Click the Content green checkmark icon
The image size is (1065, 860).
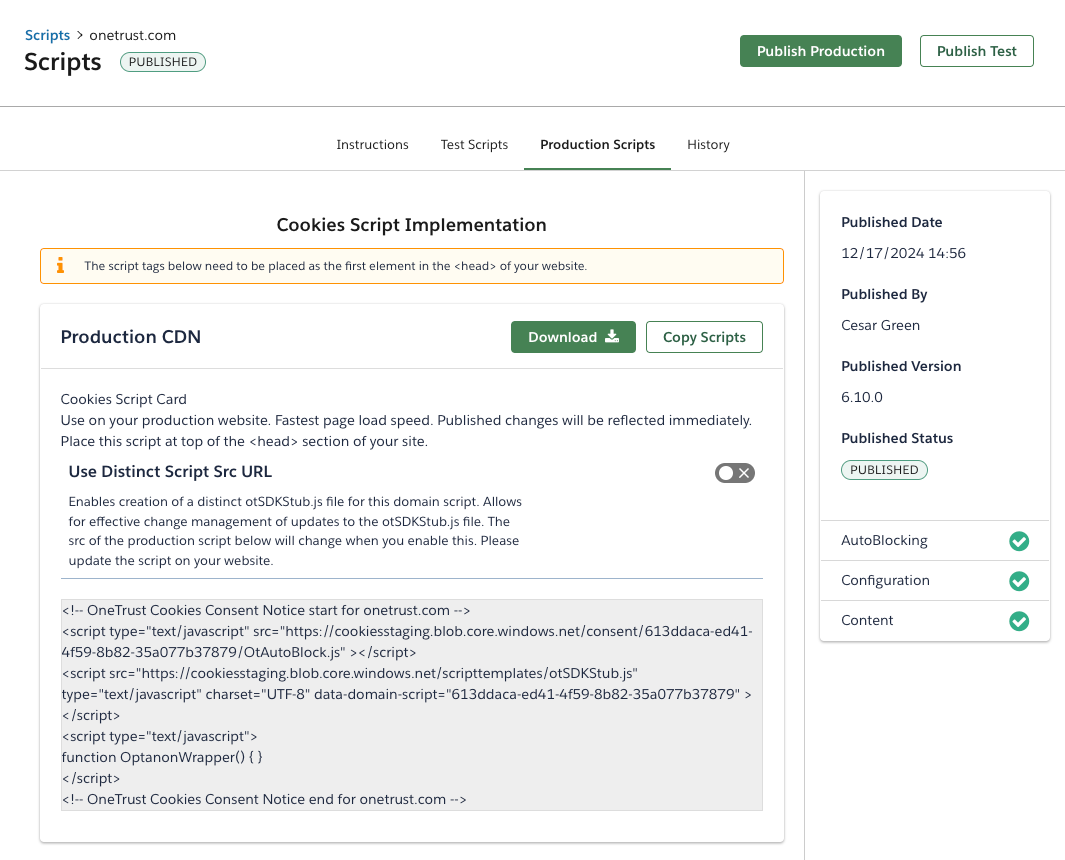point(1018,621)
